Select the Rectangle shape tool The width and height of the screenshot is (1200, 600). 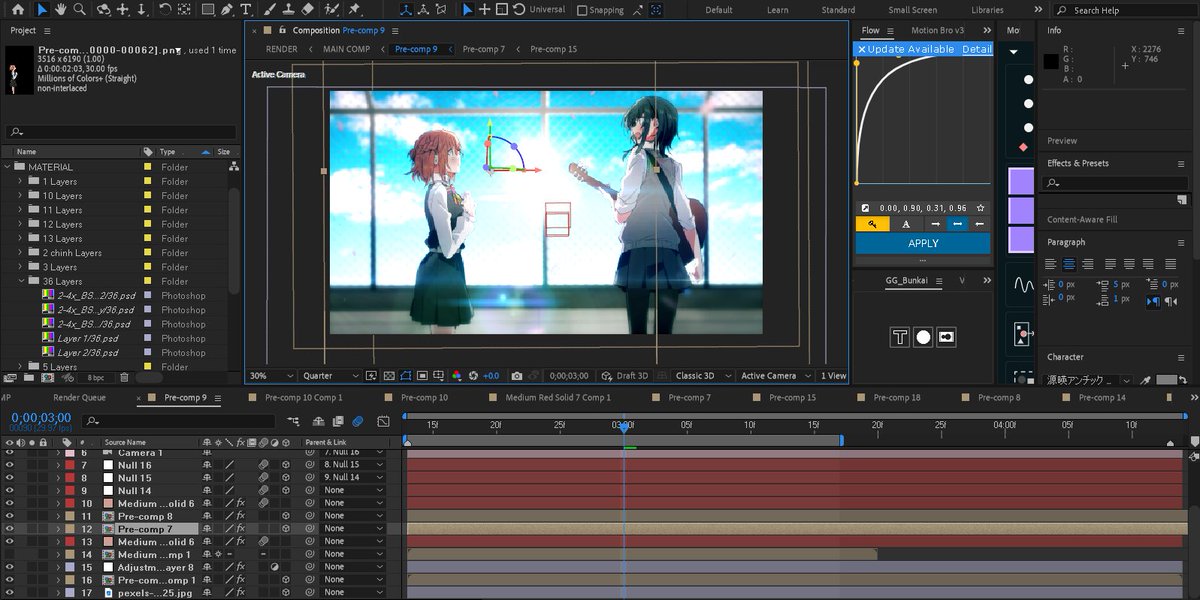click(x=207, y=10)
